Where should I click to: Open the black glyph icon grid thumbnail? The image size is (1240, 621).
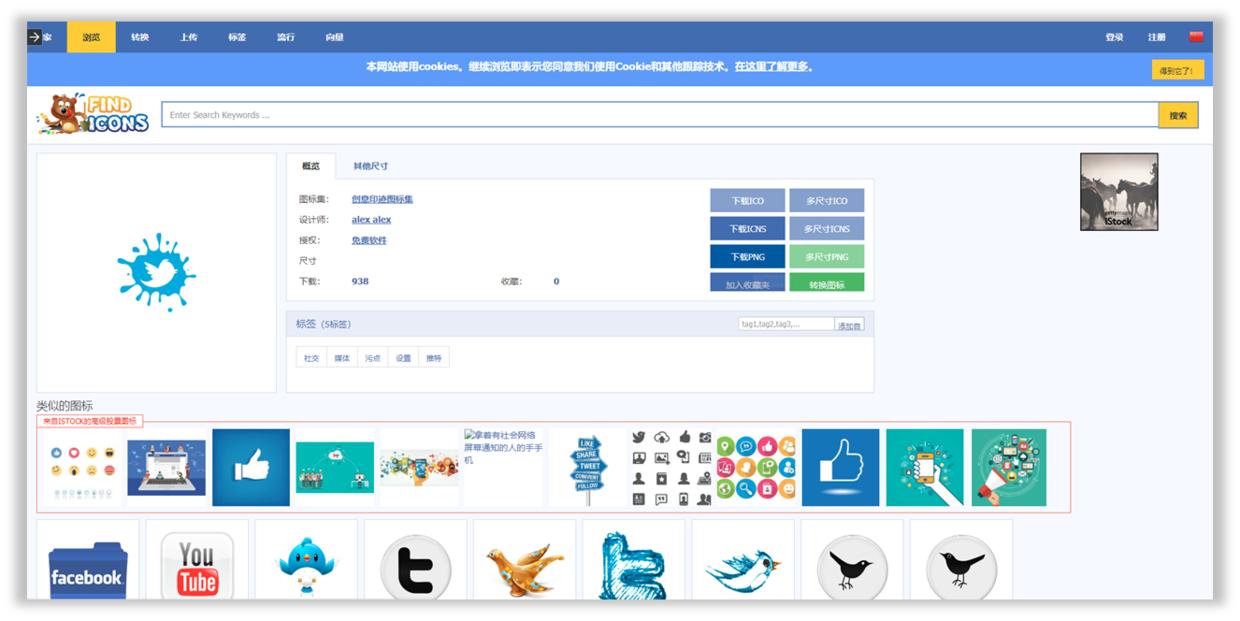point(672,467)
